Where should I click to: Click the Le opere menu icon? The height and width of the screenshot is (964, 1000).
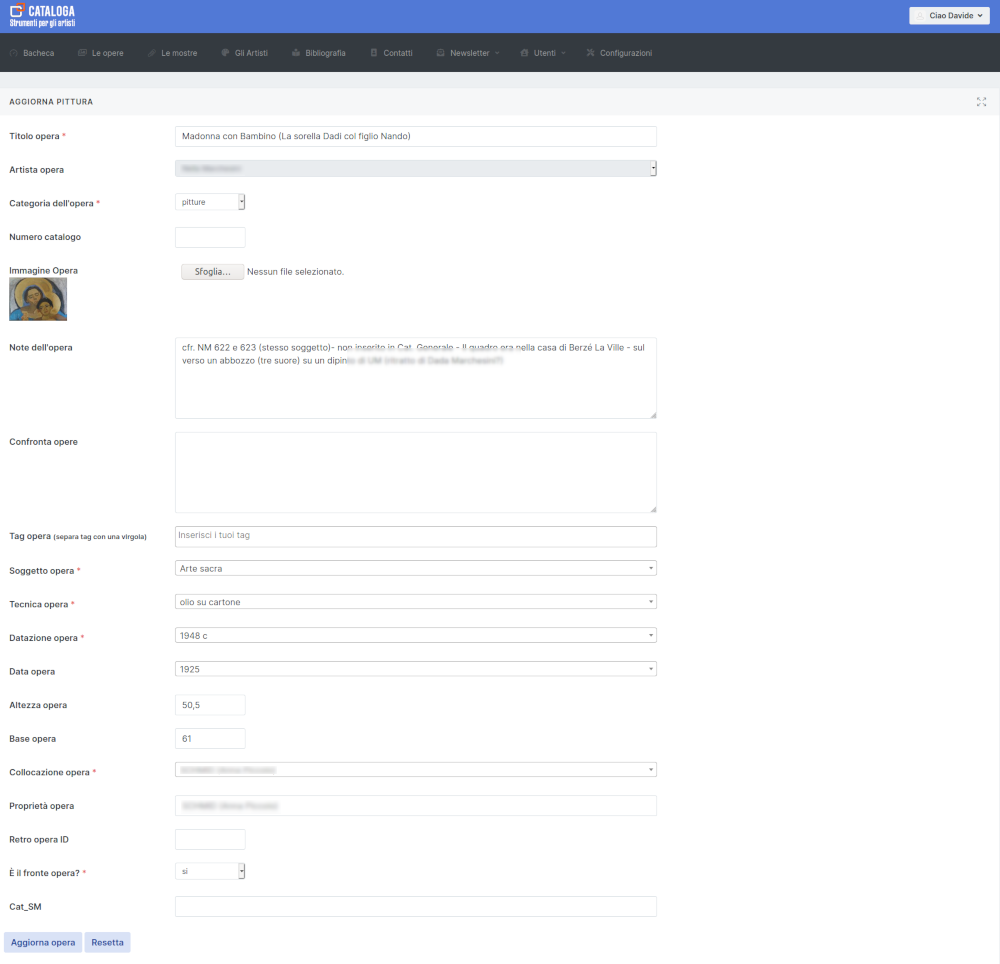pyautogui.click(x=82, y=53)
